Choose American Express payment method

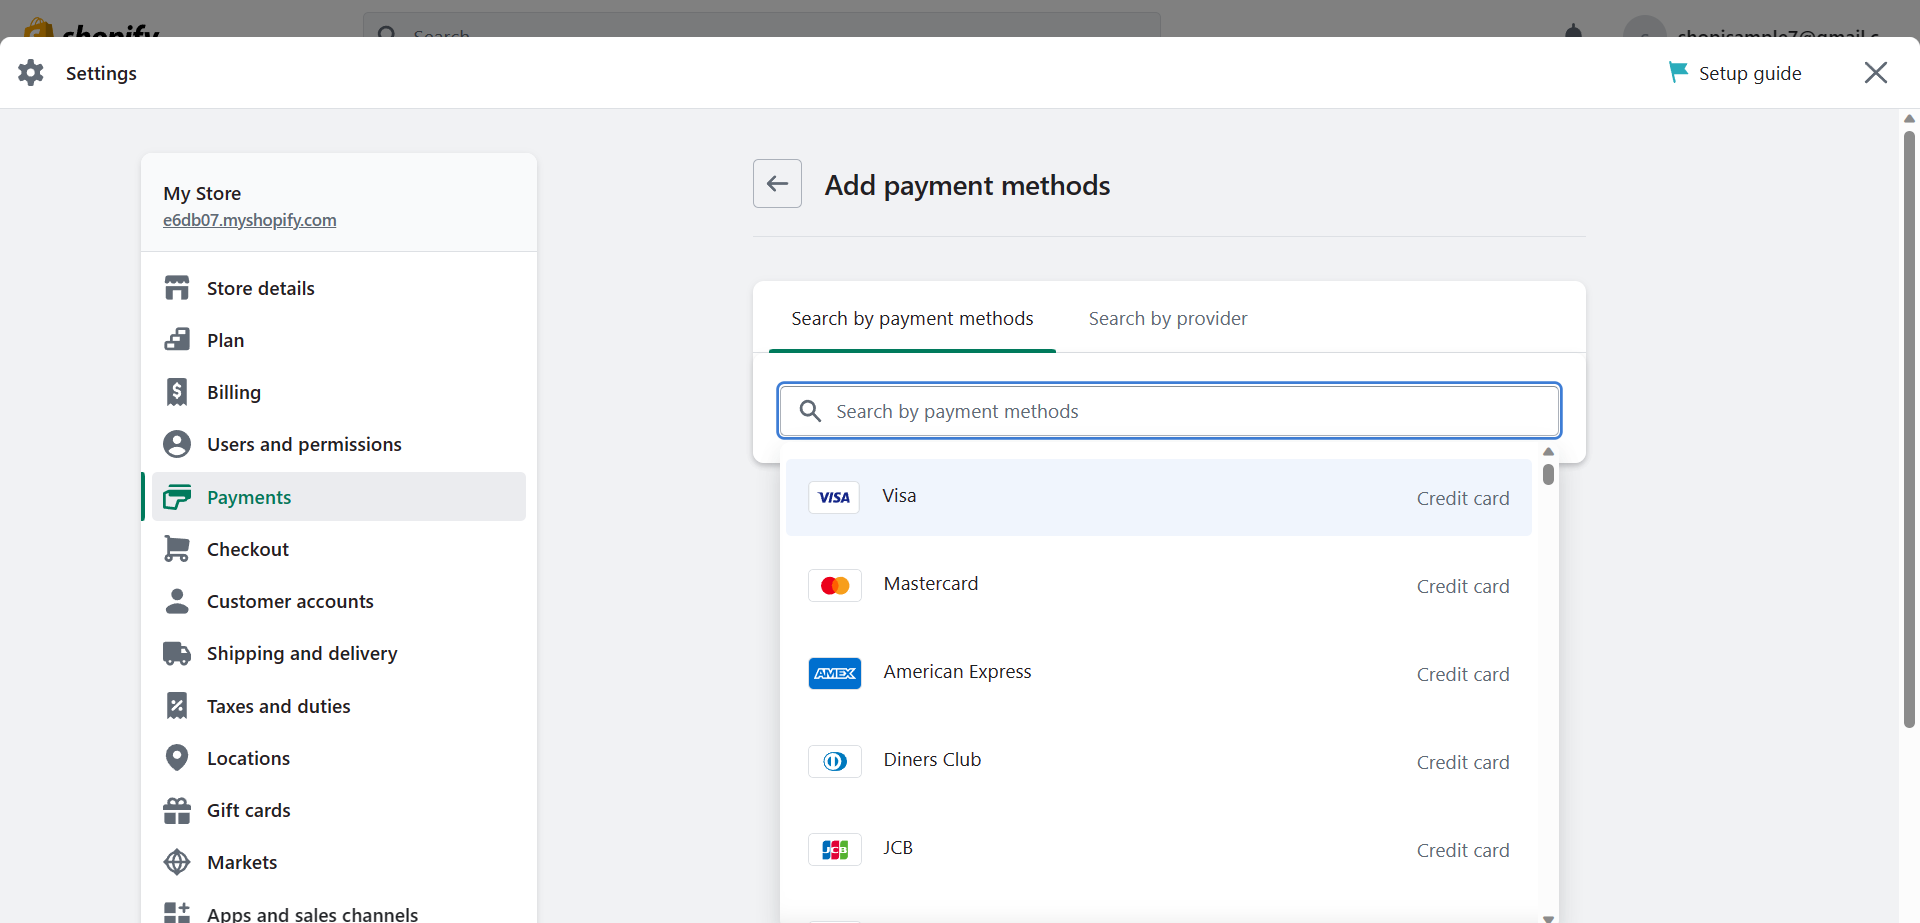[1159, 673]
